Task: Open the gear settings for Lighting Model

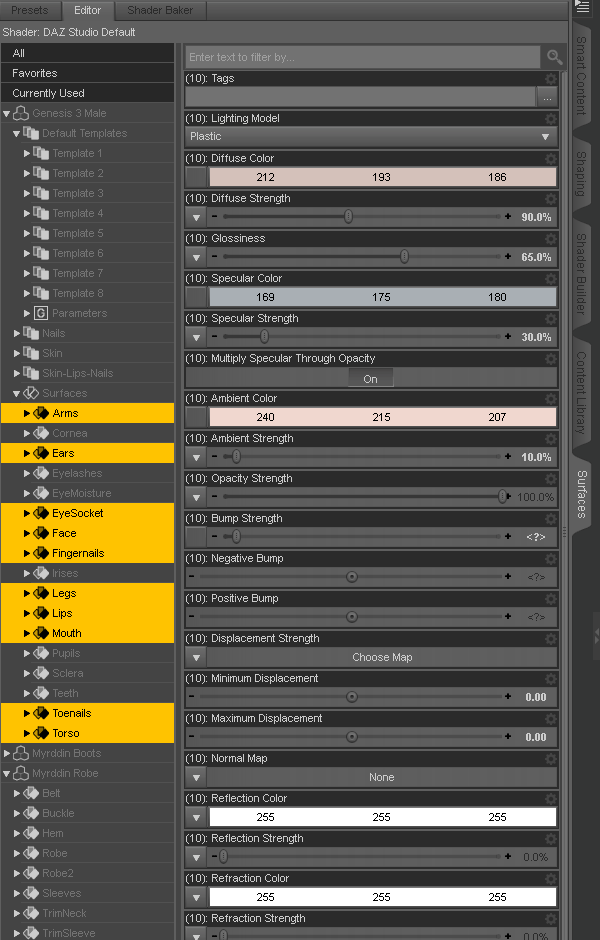Action: pos(550,119)
